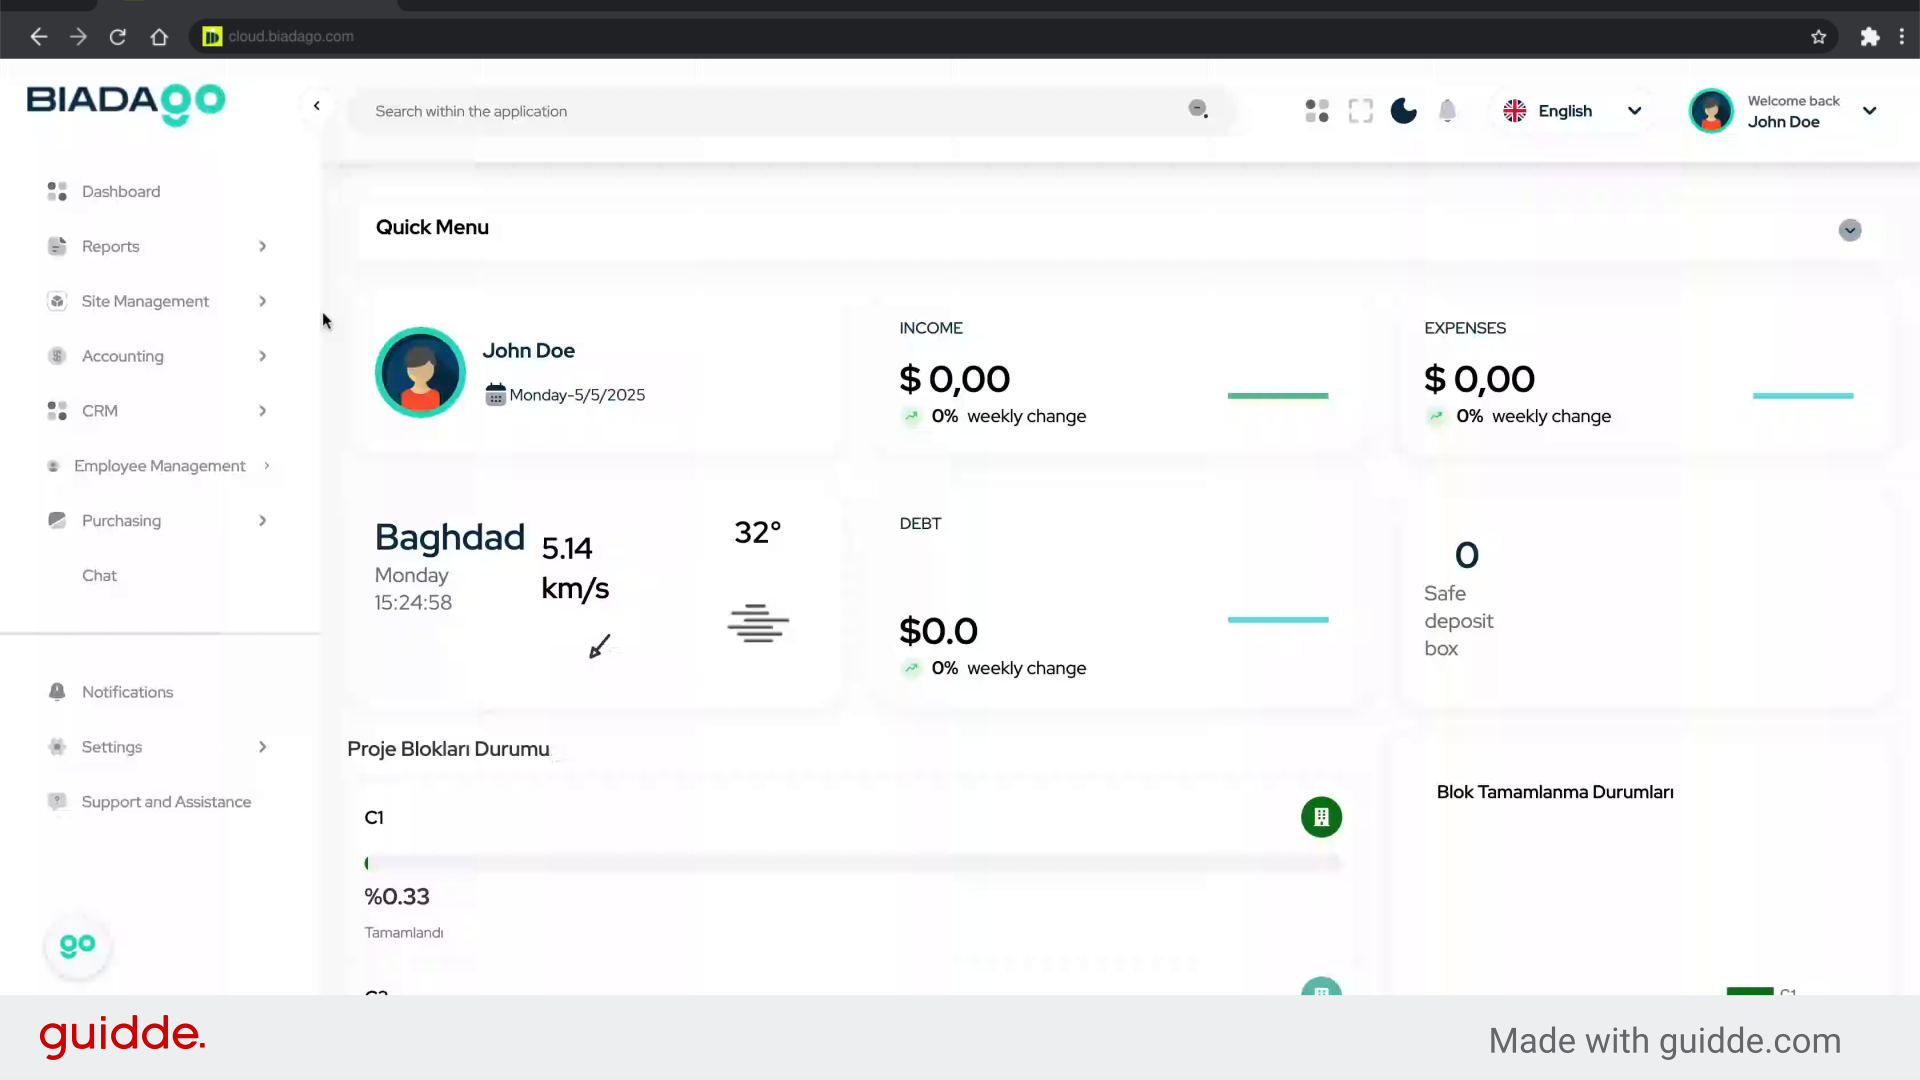Screen dimensions: 1920x1080
Task: Click the search magnifier icon
Action: pyautogui.click(x=1197, y=109)
